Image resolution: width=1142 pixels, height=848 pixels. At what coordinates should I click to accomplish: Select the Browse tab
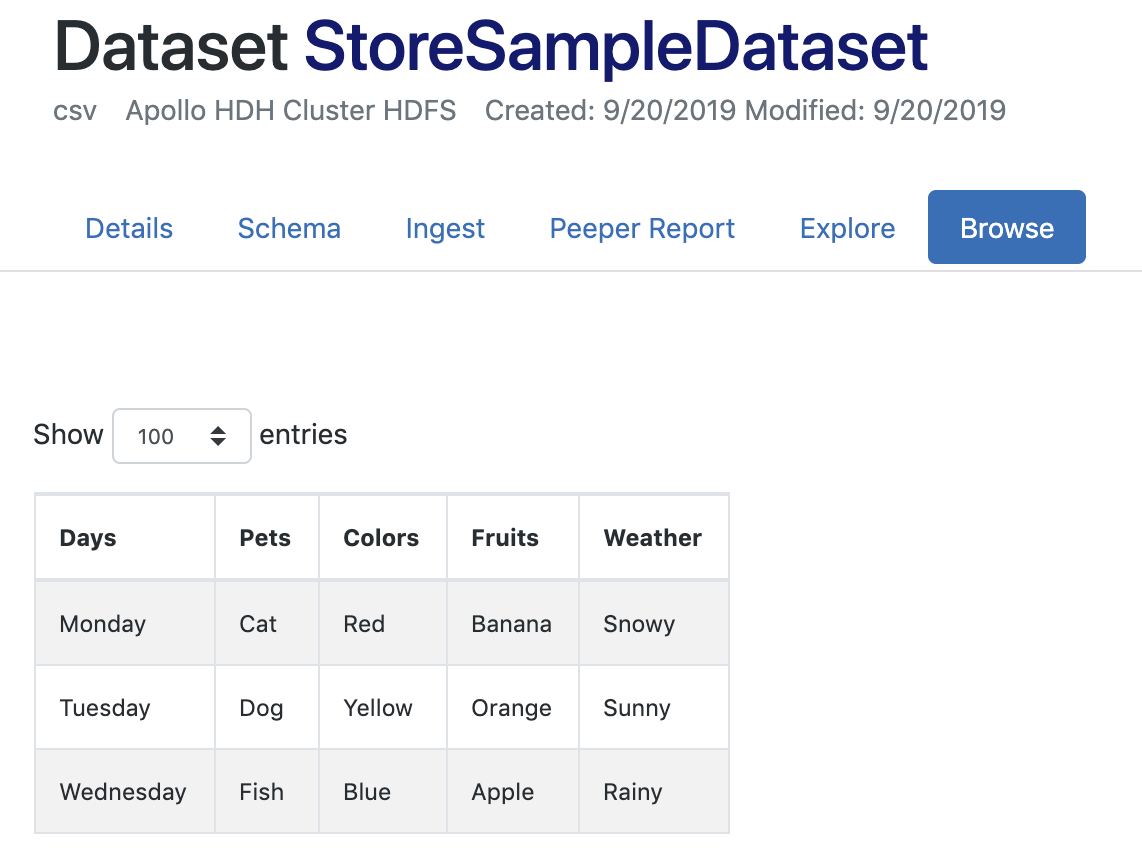tap(1006, 227)
